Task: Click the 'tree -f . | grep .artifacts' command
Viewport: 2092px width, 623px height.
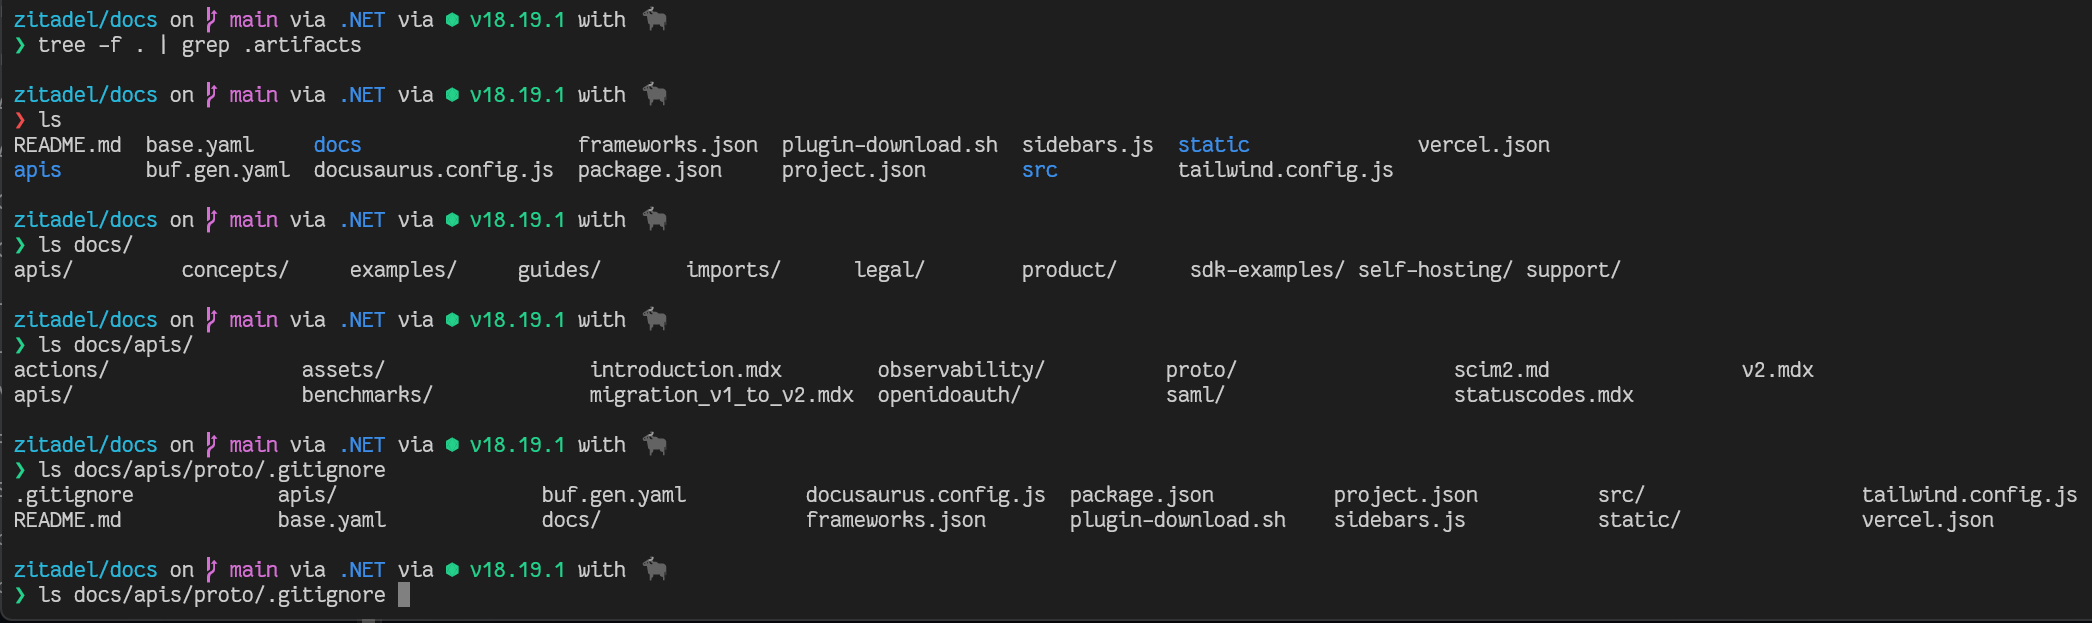Action: tap(199, 45)
